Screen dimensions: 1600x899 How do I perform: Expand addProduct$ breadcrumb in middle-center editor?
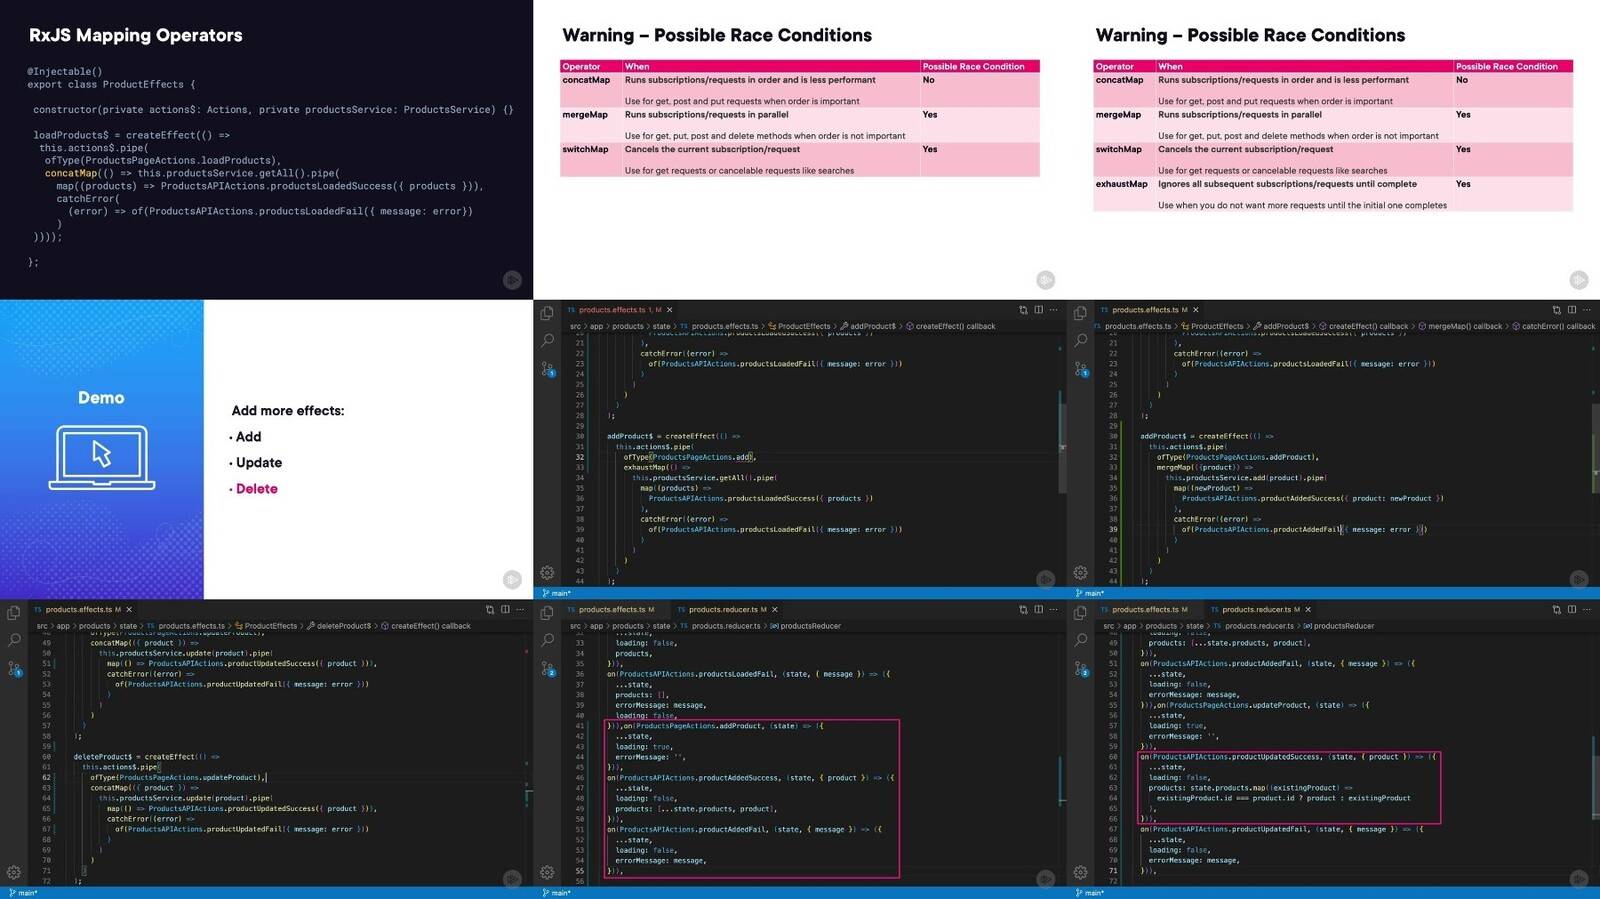[872, 326]
